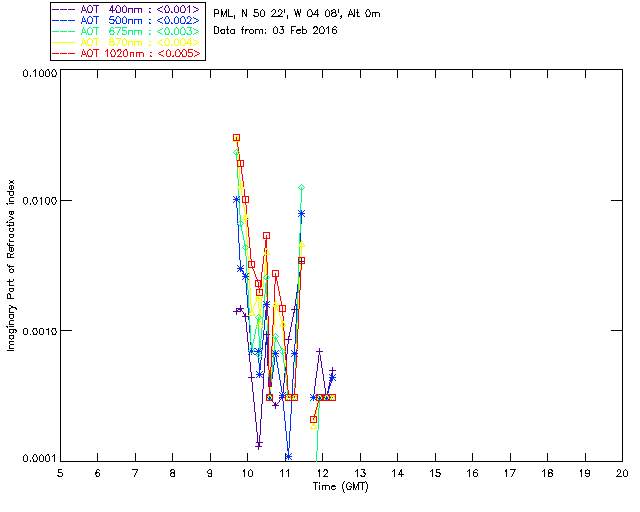Screen dimensions: 640x512
Task: Click the 0.0010 y-axis tick label
Action: click(x=40, y=331)
